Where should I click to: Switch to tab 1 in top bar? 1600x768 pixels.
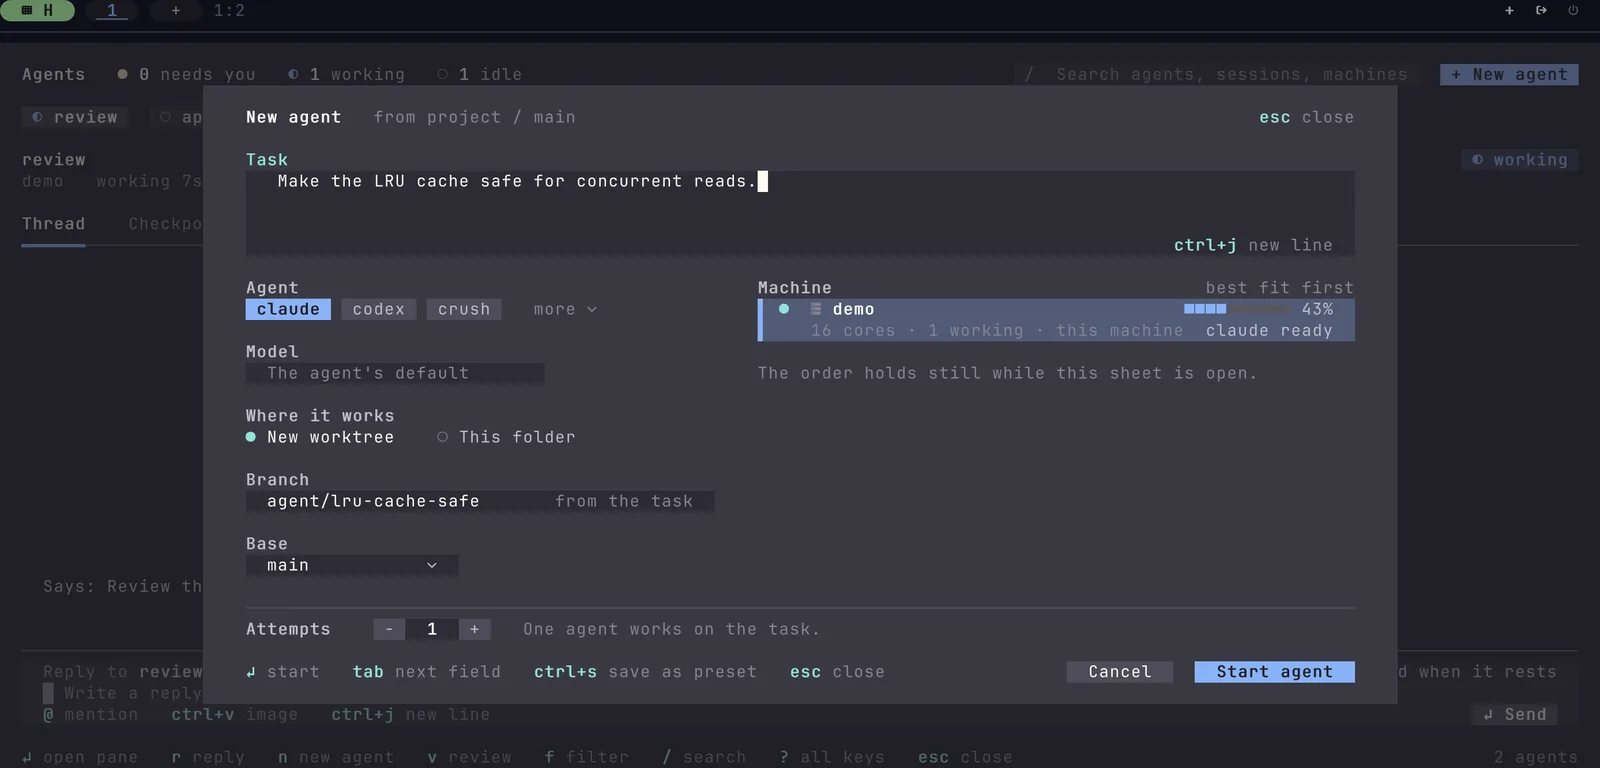coord(111,10)
